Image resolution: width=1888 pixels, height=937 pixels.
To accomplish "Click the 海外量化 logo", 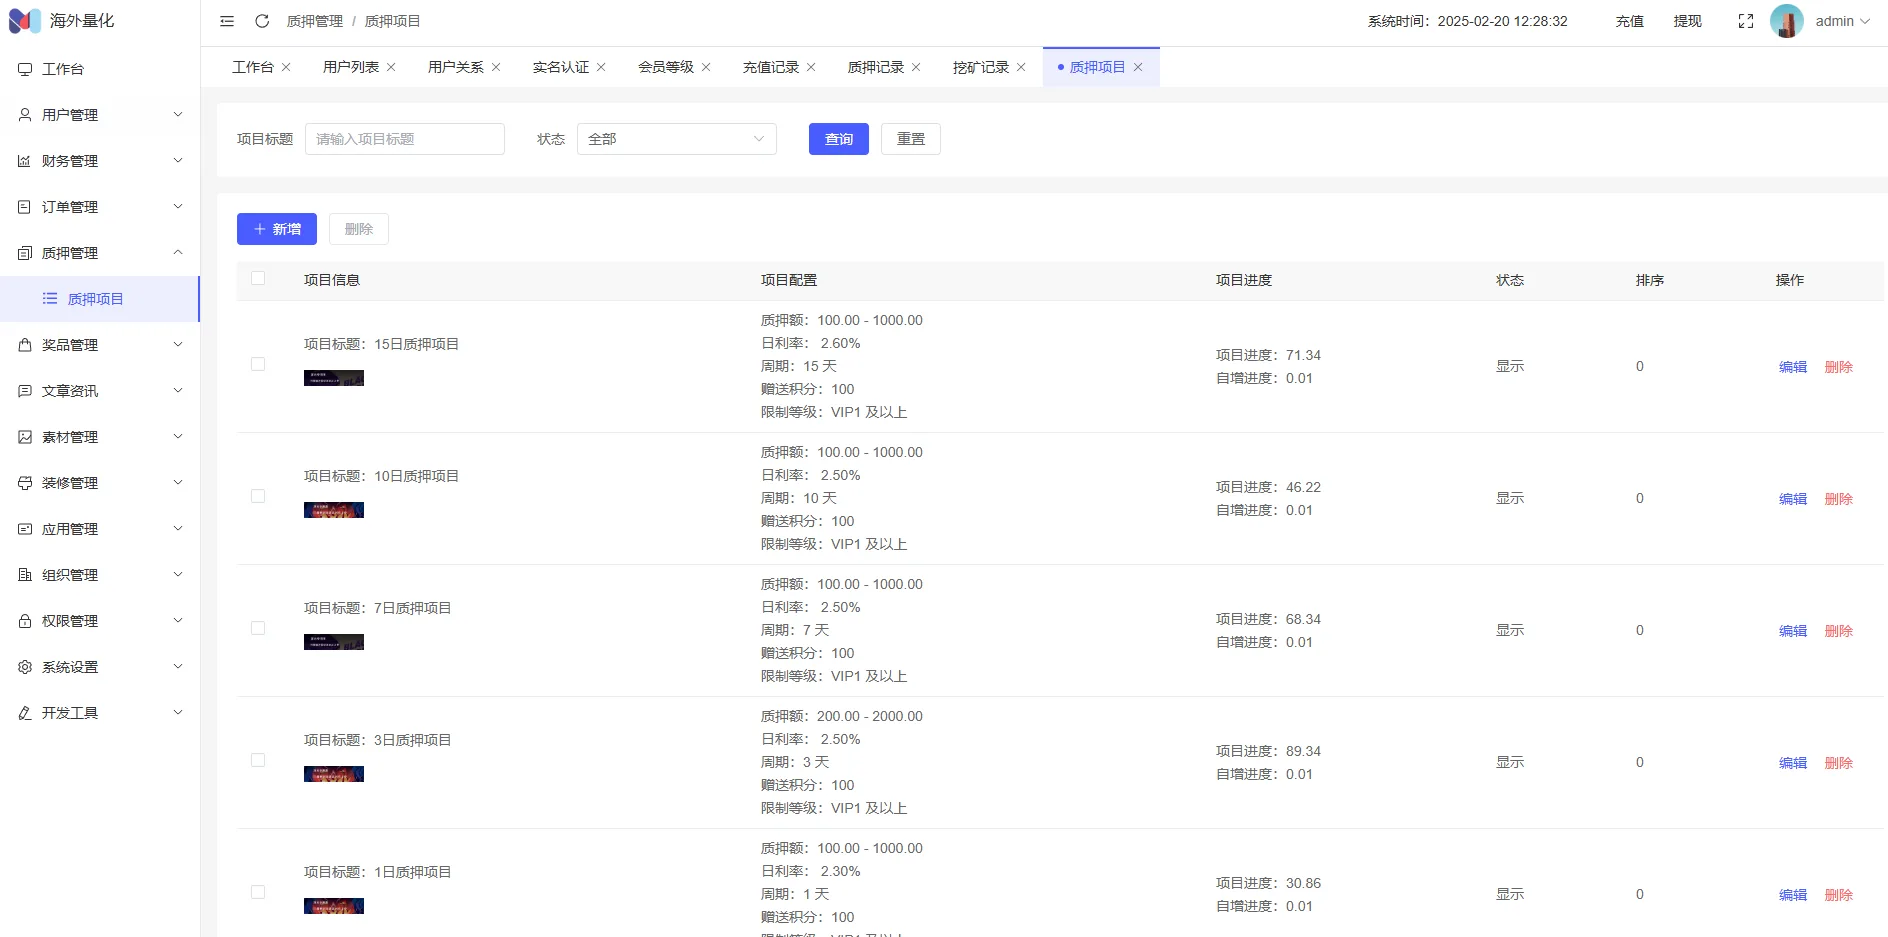I will pos(62,21).
